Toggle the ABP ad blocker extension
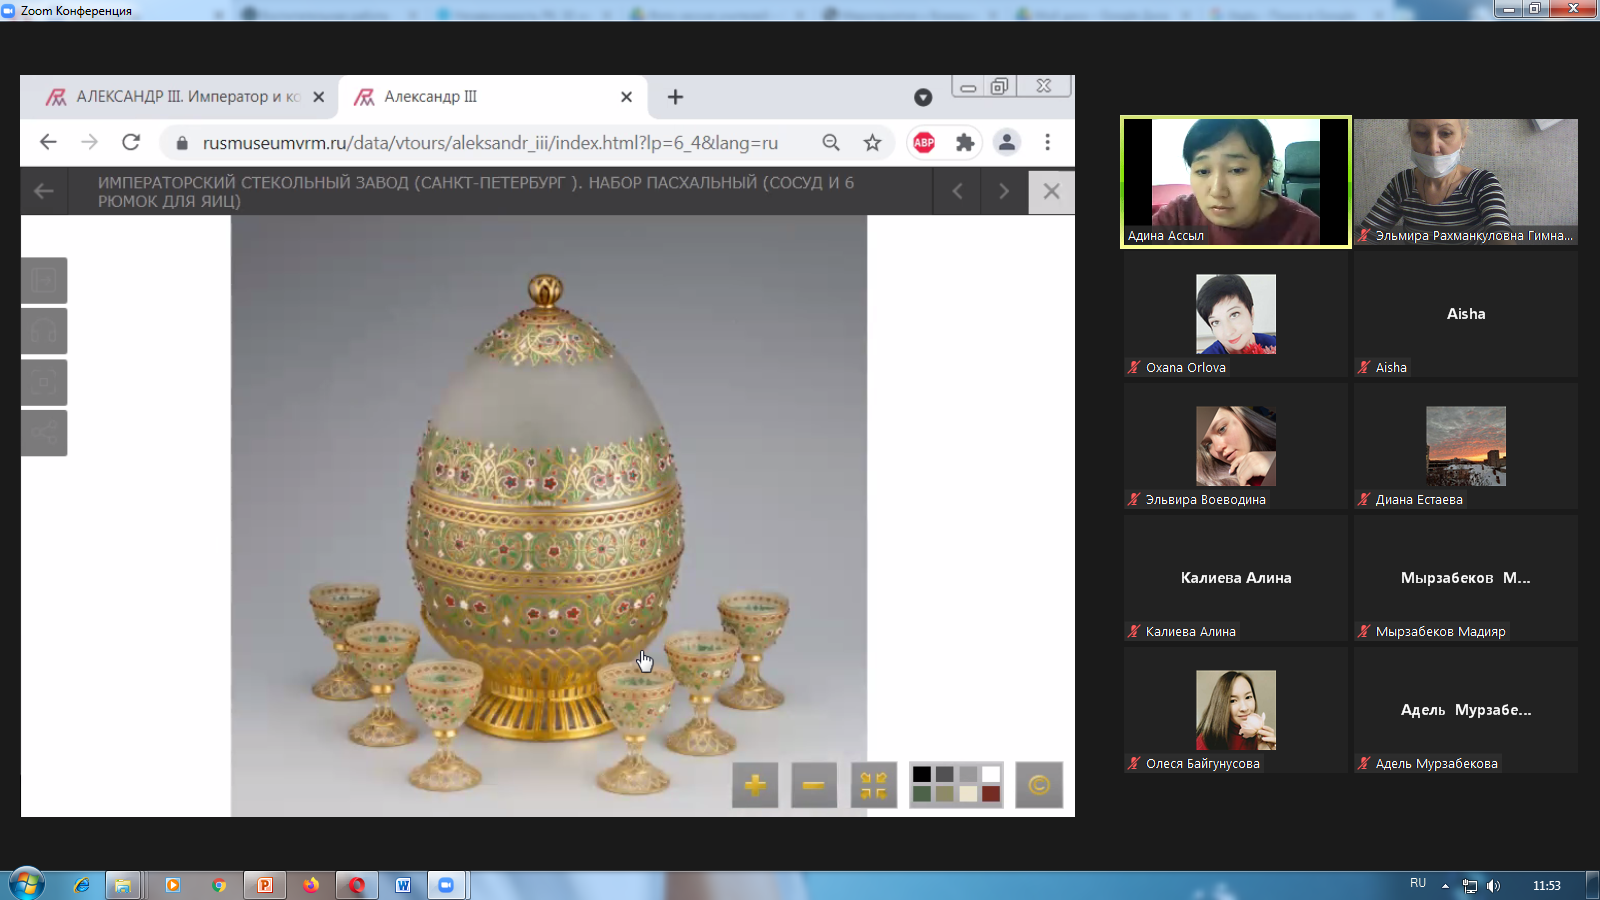 pos(924,143)
